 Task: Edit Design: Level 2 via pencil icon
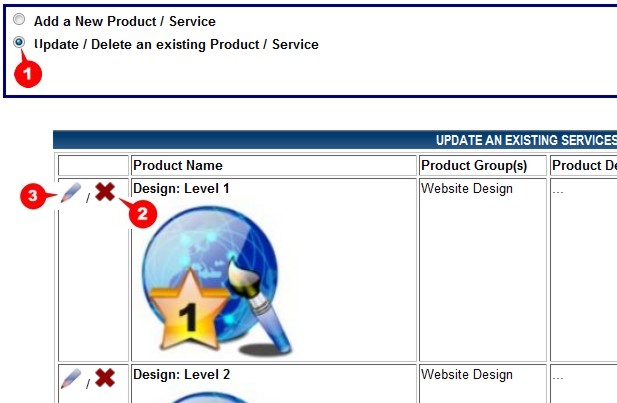point(71,379)
